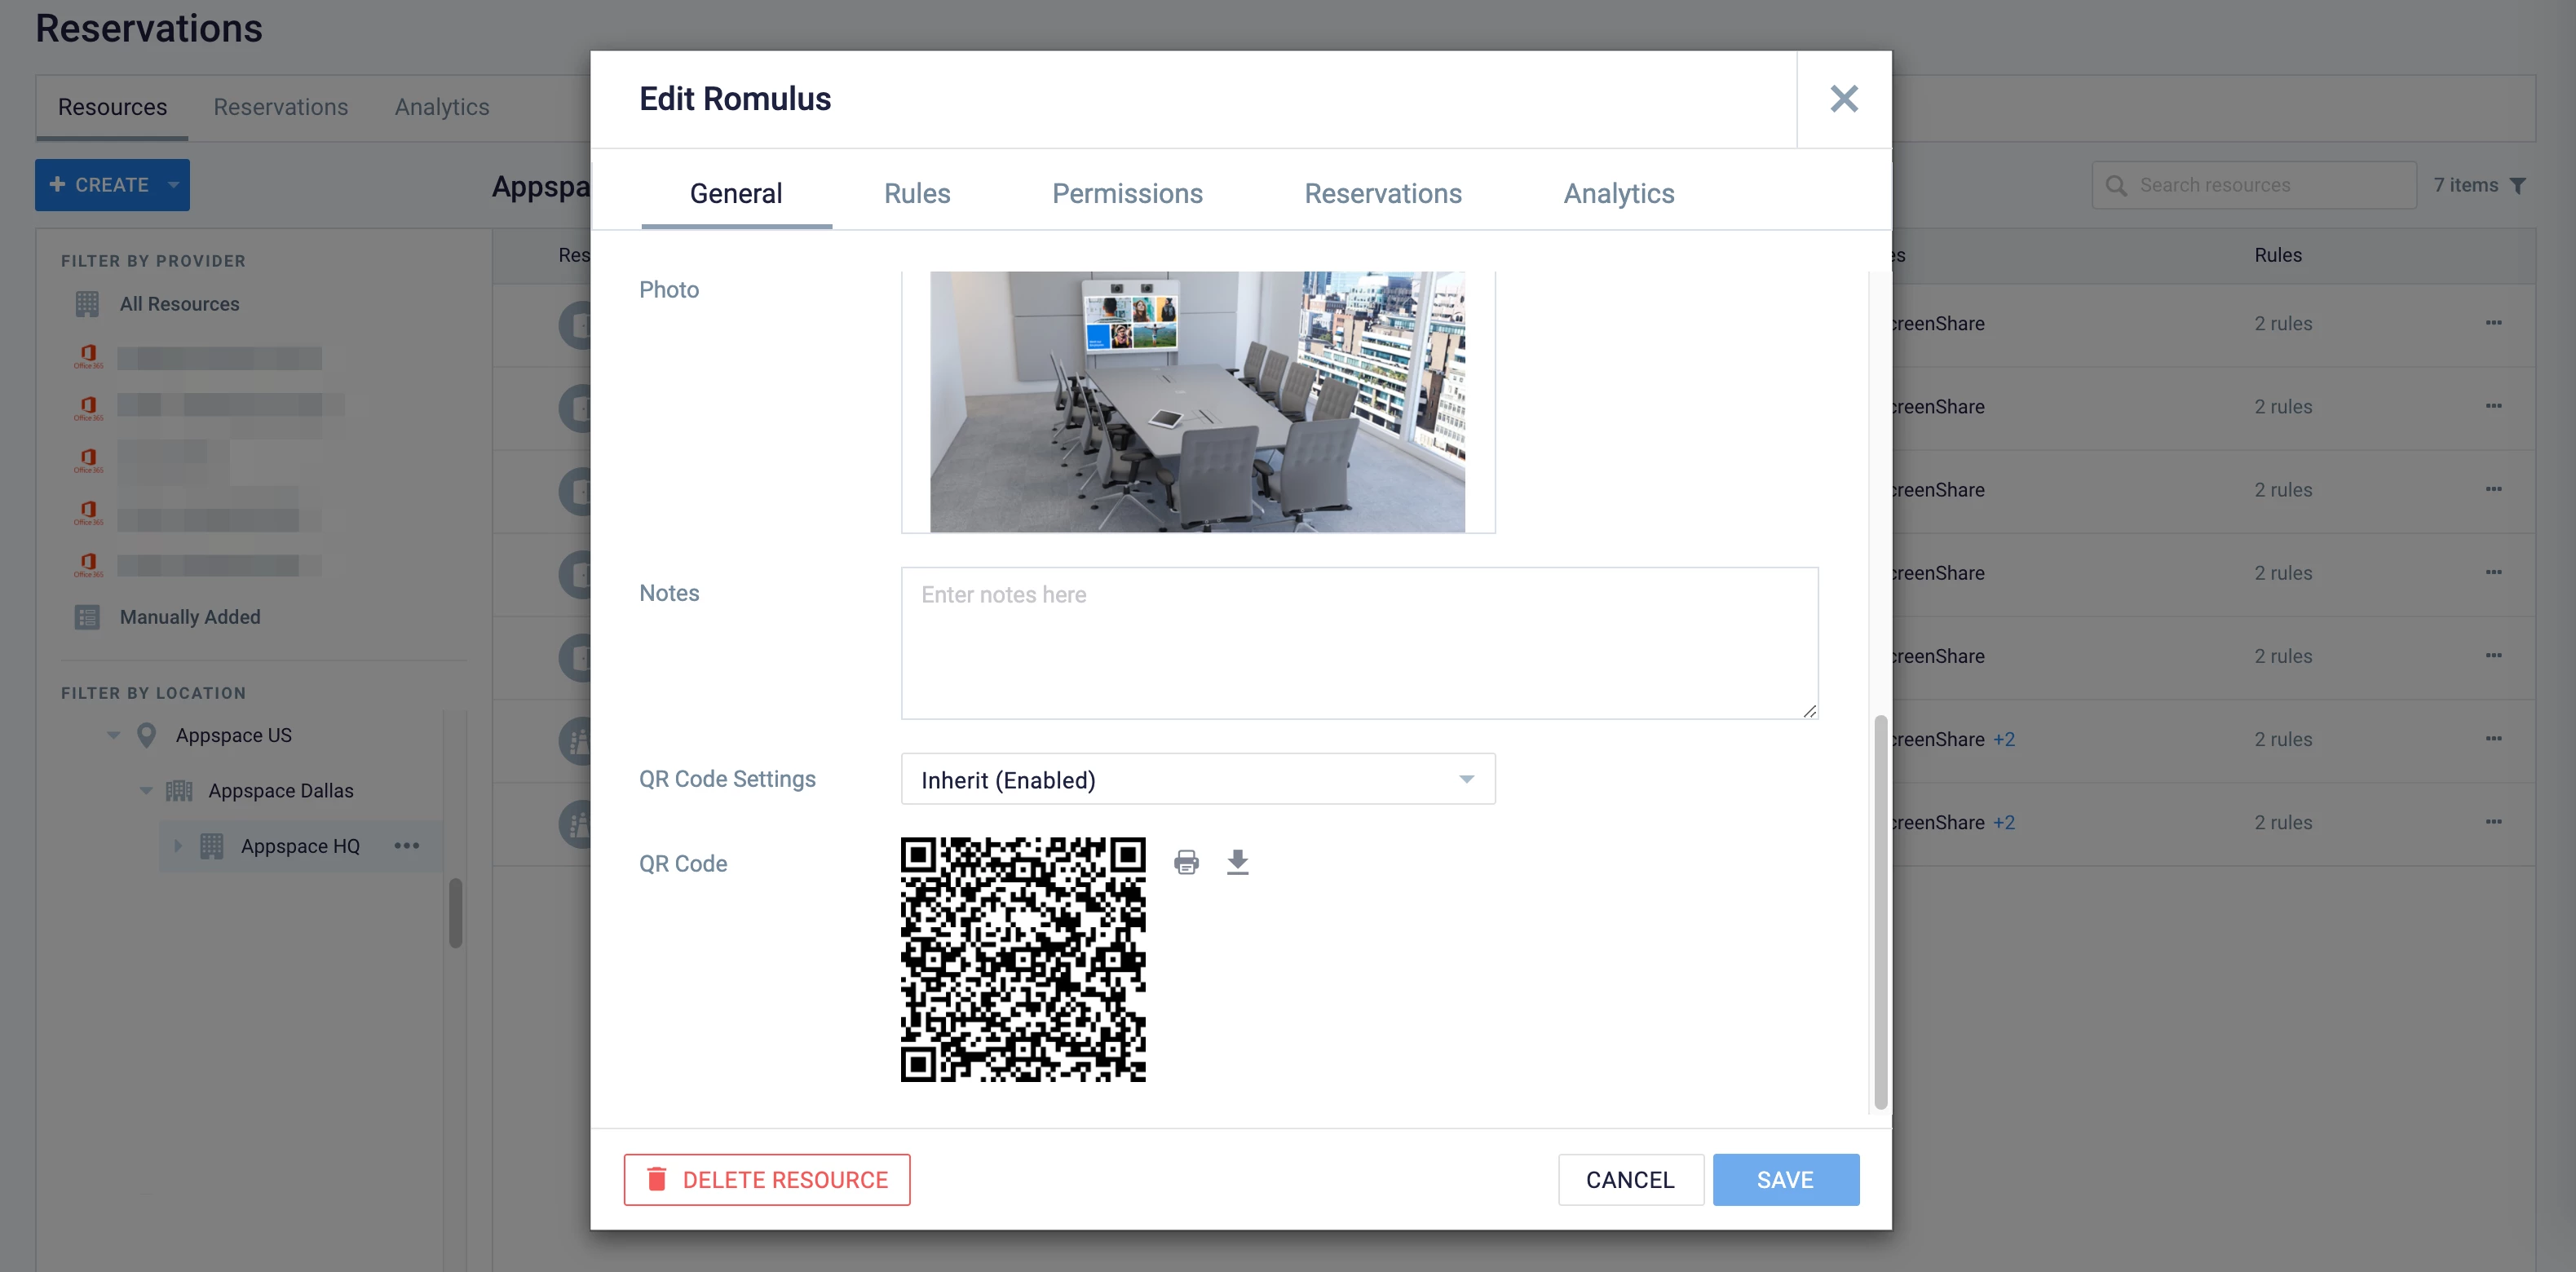Click the Save button

pos(1786,1180)
